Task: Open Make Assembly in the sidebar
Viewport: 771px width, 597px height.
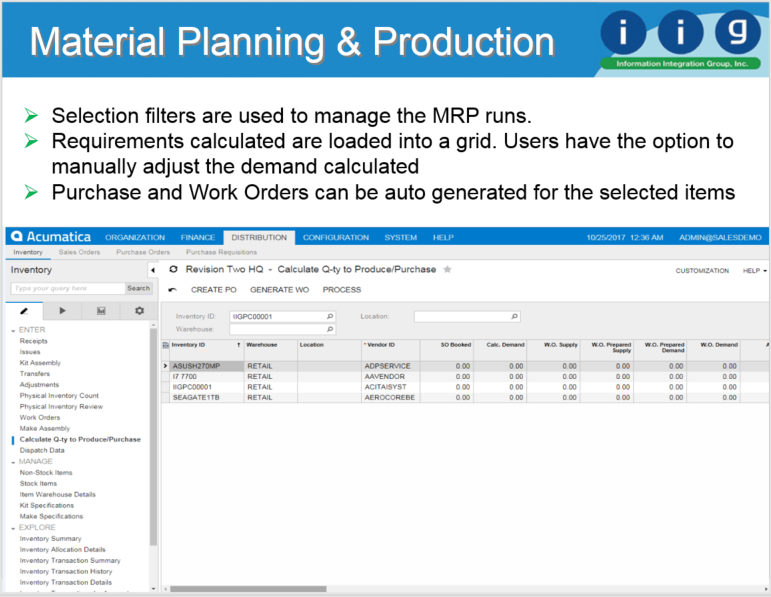Action: click(x=45, y=429)
